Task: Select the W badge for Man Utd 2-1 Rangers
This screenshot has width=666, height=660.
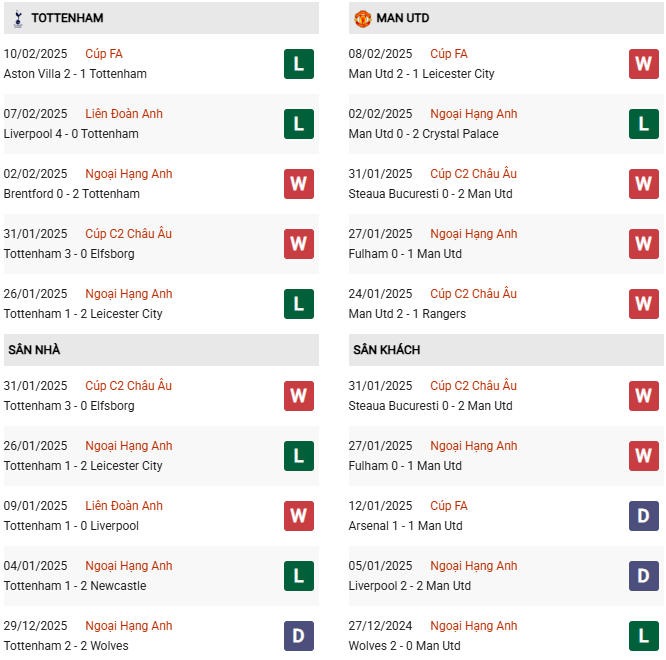Action: point(643,304)
